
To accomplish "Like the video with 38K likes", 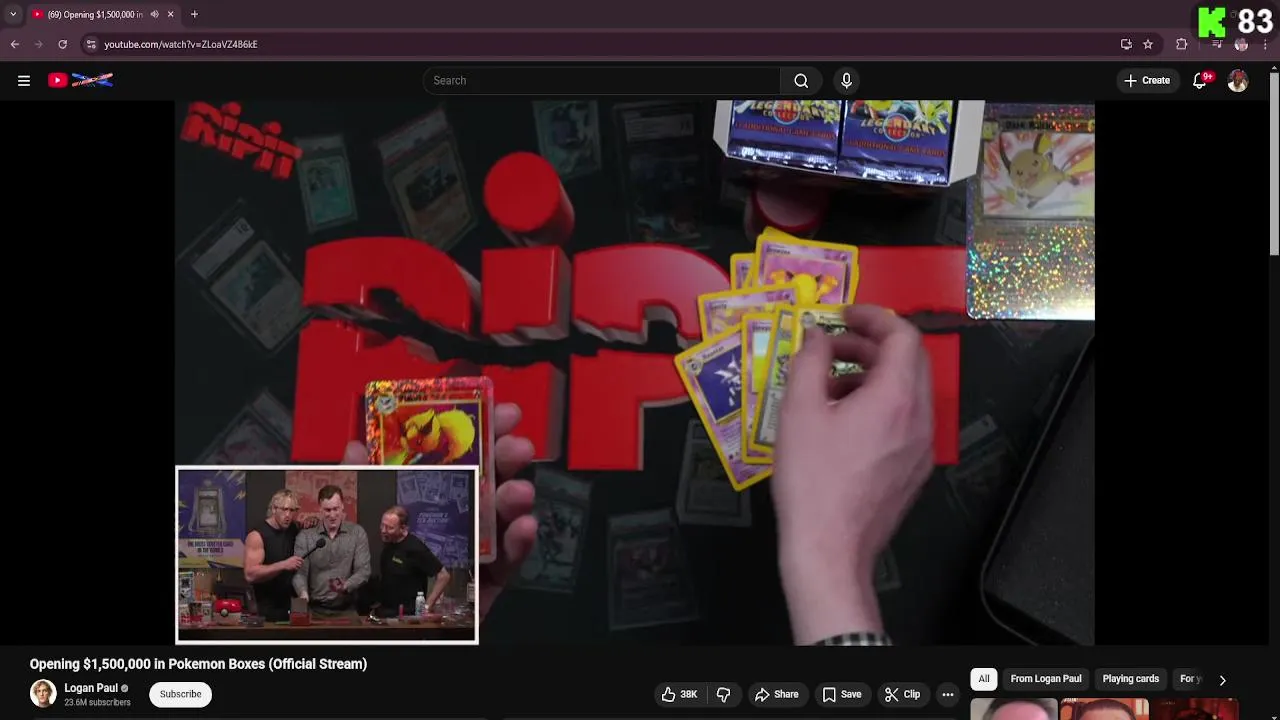I will tap(679, 694).
